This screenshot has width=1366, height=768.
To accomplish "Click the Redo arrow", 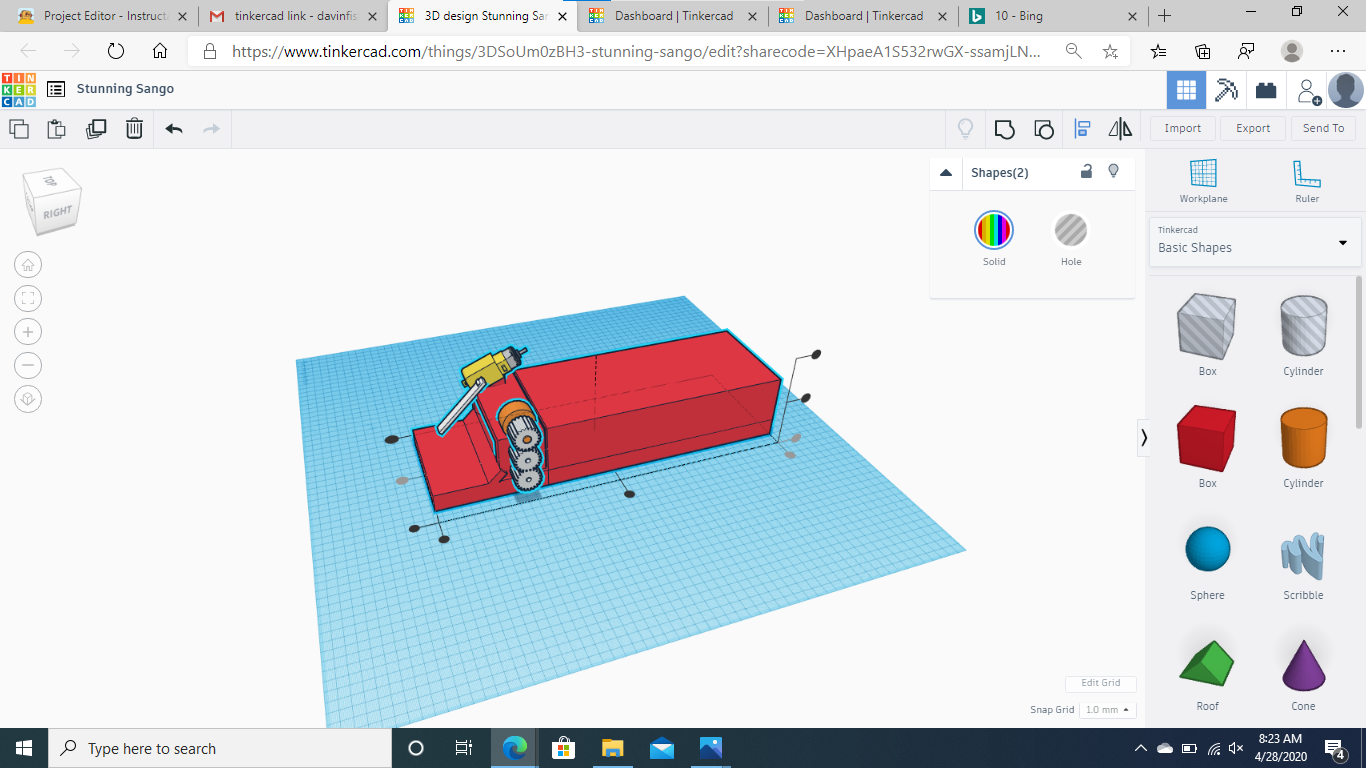I will 211,128.
